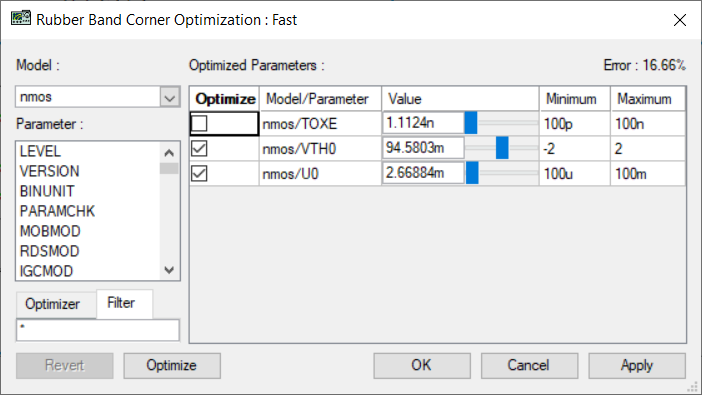Viewport: 702px width, 395px height.
Task: Click the OK button
Action: click(x=422, y=365)
